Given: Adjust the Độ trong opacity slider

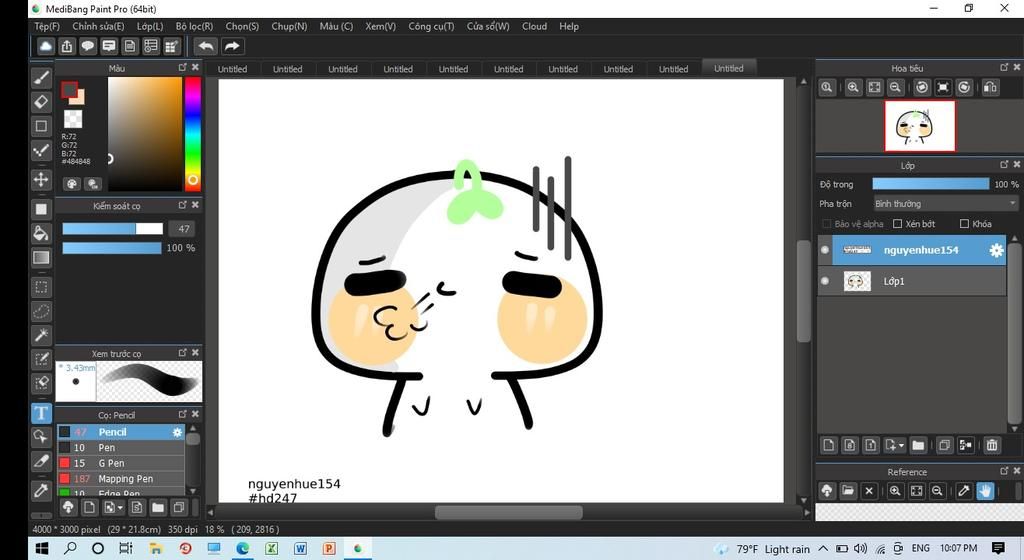Looking at the screenshot, I should tap(931, 184).
